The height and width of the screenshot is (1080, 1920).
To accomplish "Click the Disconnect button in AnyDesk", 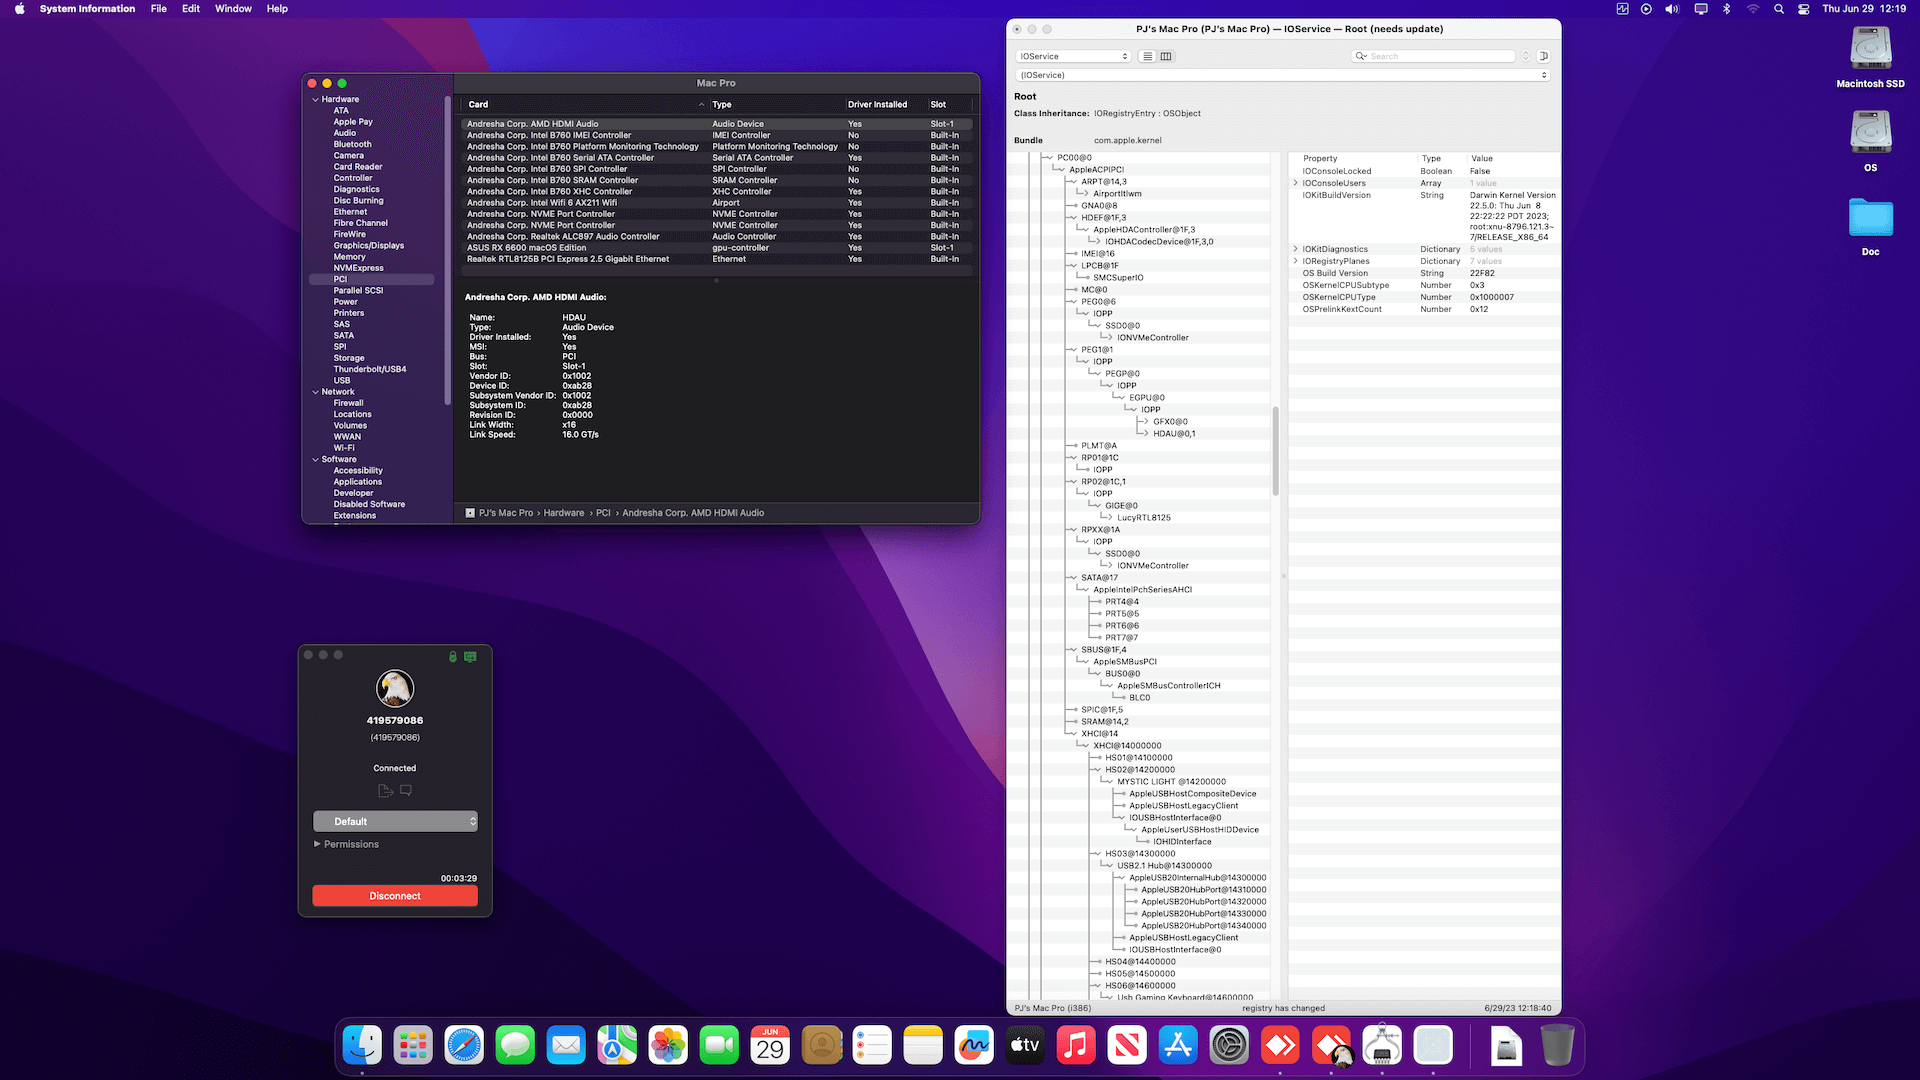I will coord(395,896).
